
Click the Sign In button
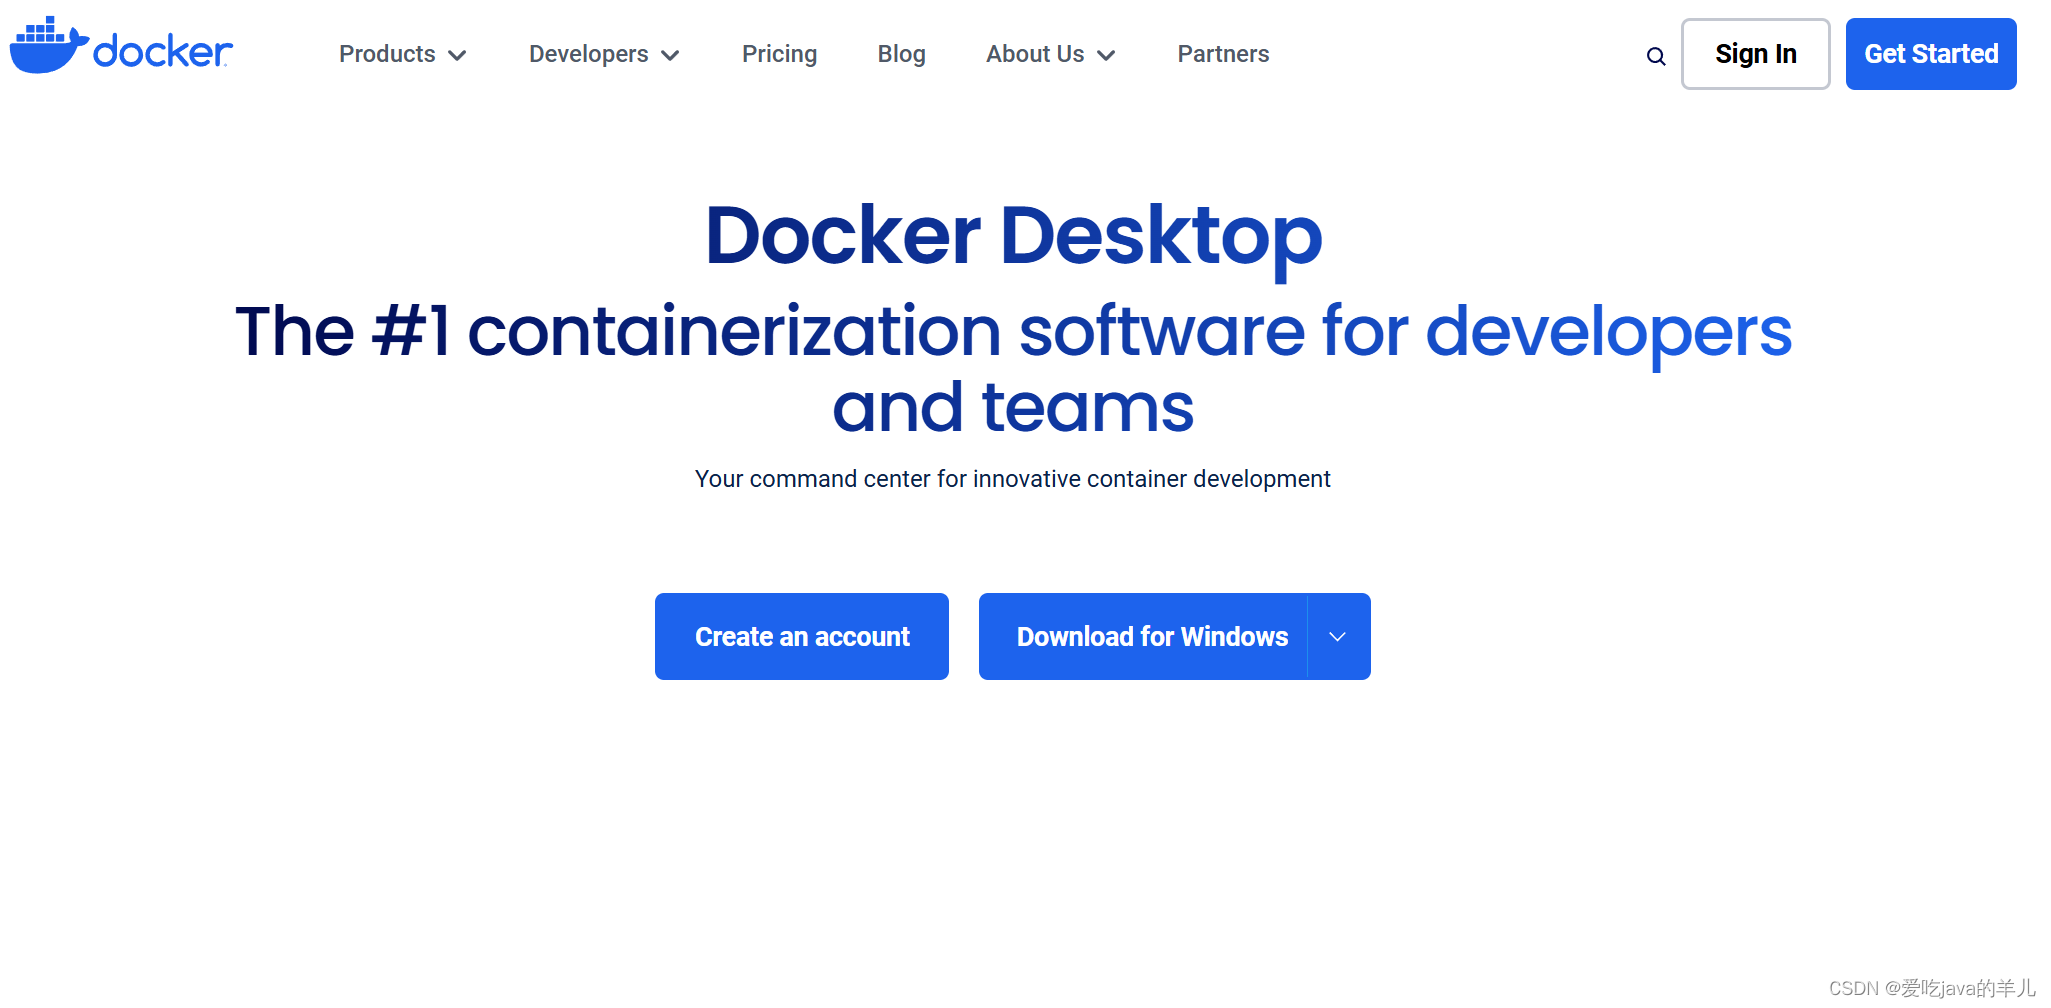[x=1755, y=54]
